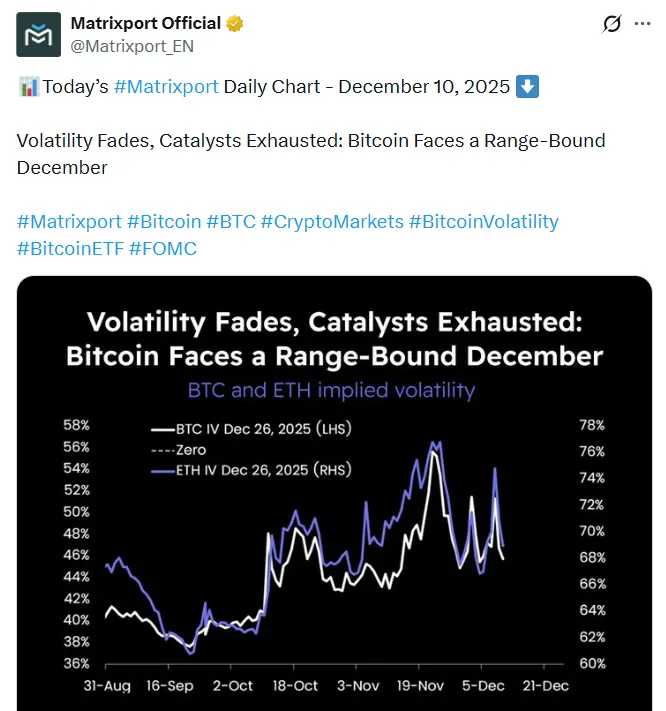Open the #CryptoMarkets hashtag
Viewport: 666px width, 711px height.
coord(331,221)
